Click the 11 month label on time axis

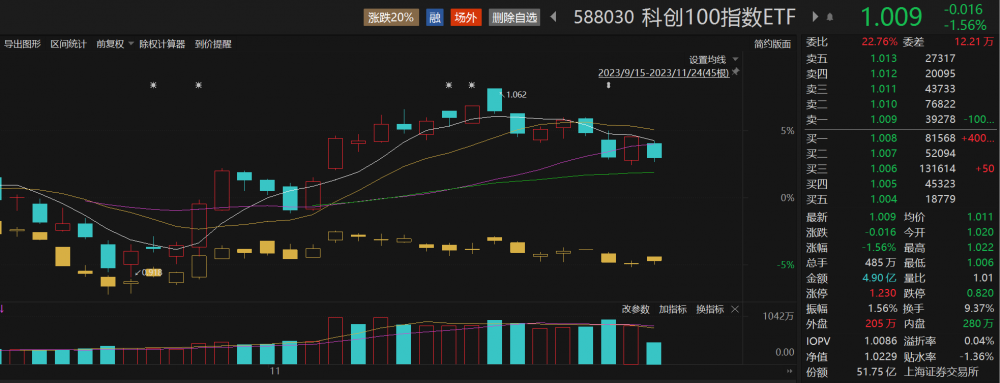click(x=276, y=371)
